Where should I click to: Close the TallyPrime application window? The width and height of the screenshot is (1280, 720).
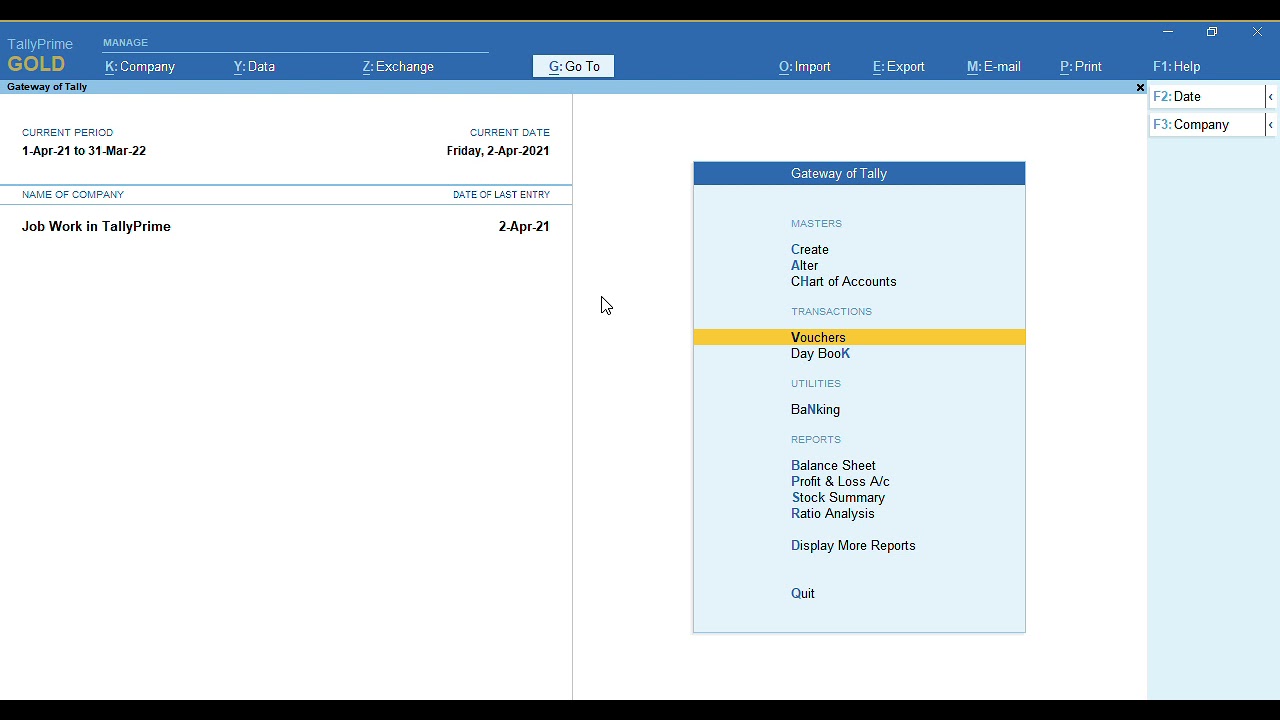(1257, 32)
